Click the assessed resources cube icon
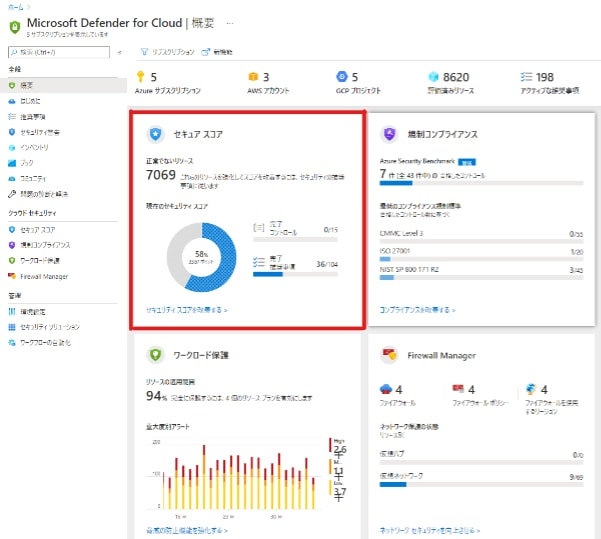 click(433, 77)
